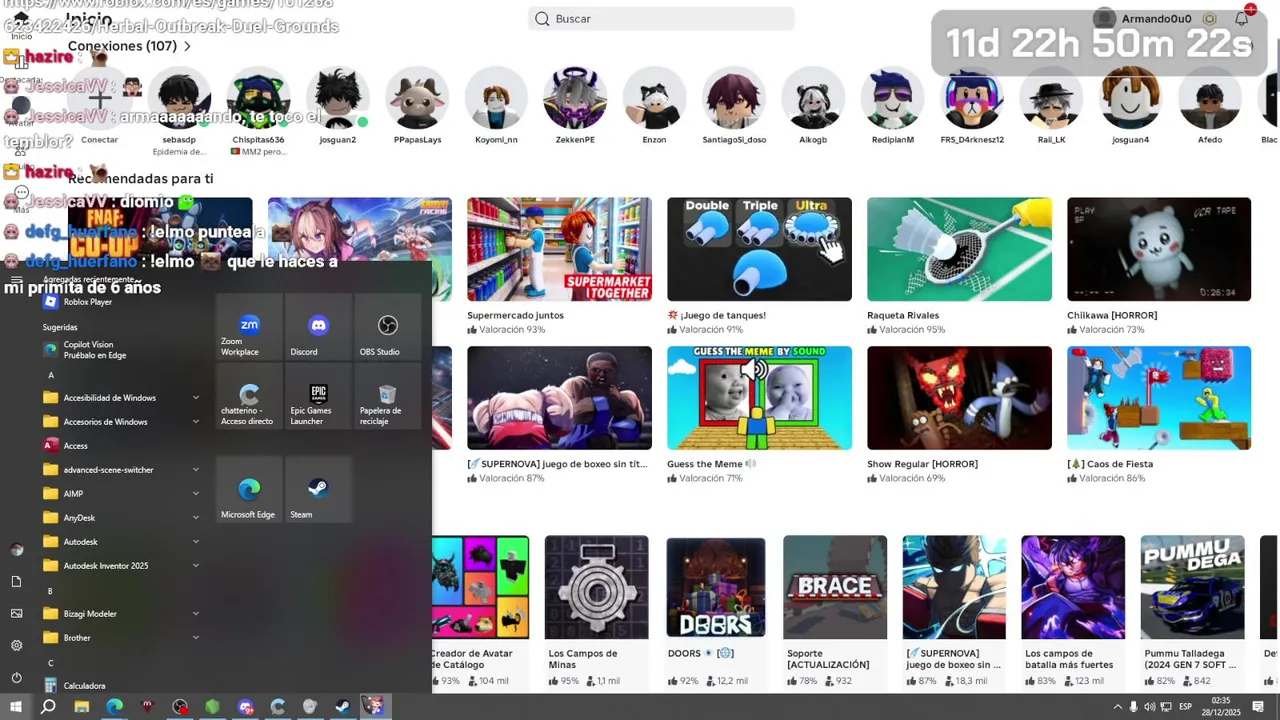Open the Los Campos de Minas thumbnail

pos(596,587)
